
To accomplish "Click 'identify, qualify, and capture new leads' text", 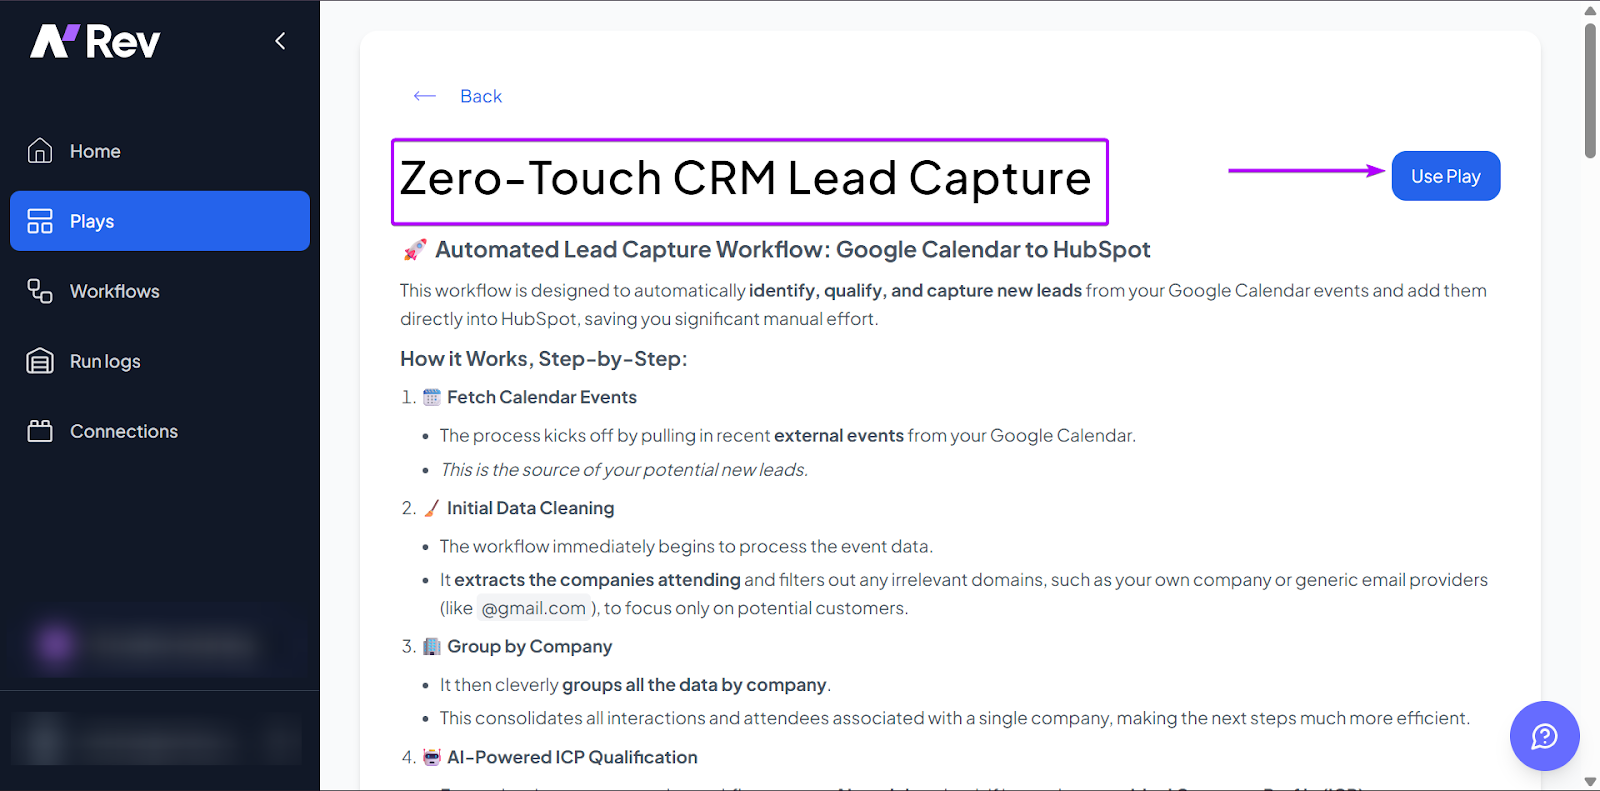I will (915, 291).
